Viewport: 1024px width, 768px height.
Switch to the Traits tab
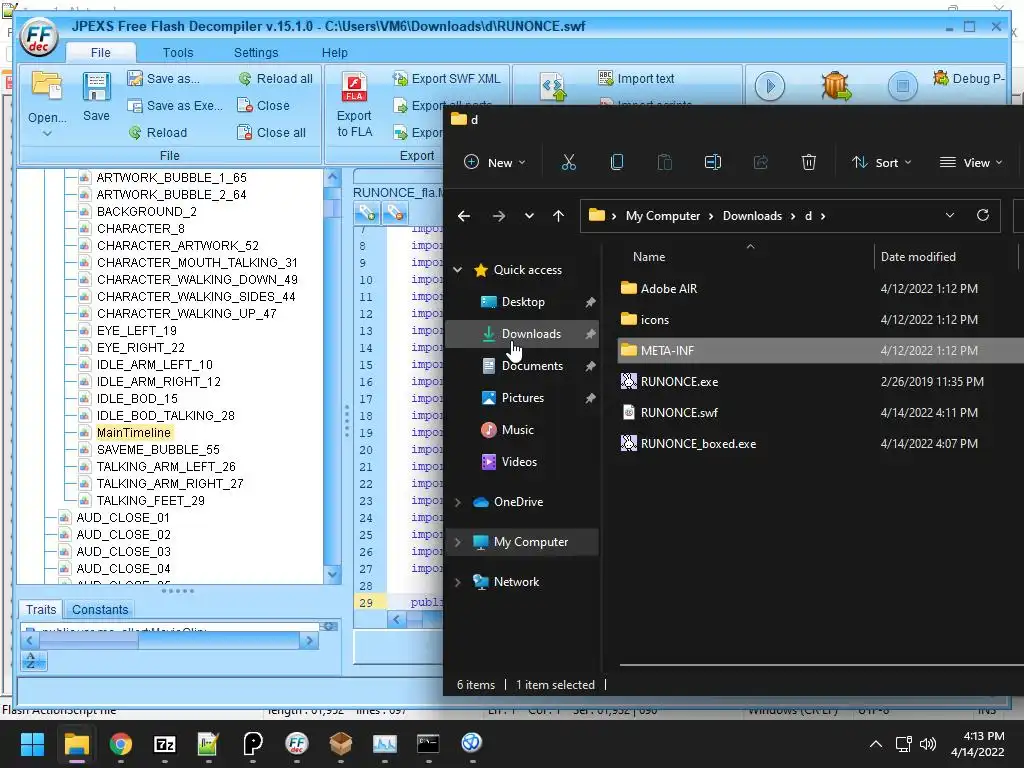[40, 609]
